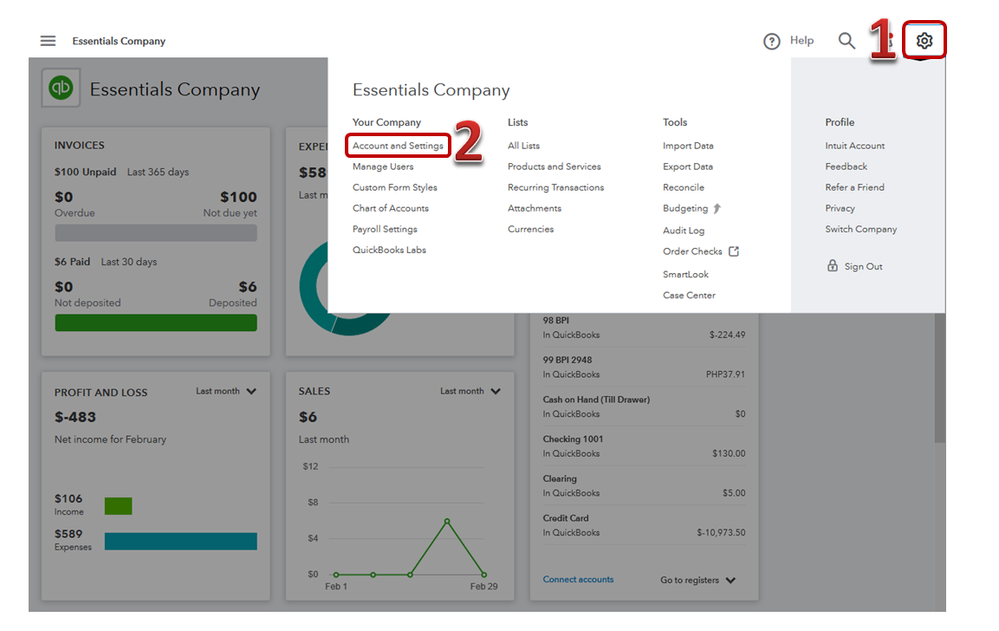Click the green Deposited progress bar
This screenshot has width=999, height=631.
tap(156, 323)
